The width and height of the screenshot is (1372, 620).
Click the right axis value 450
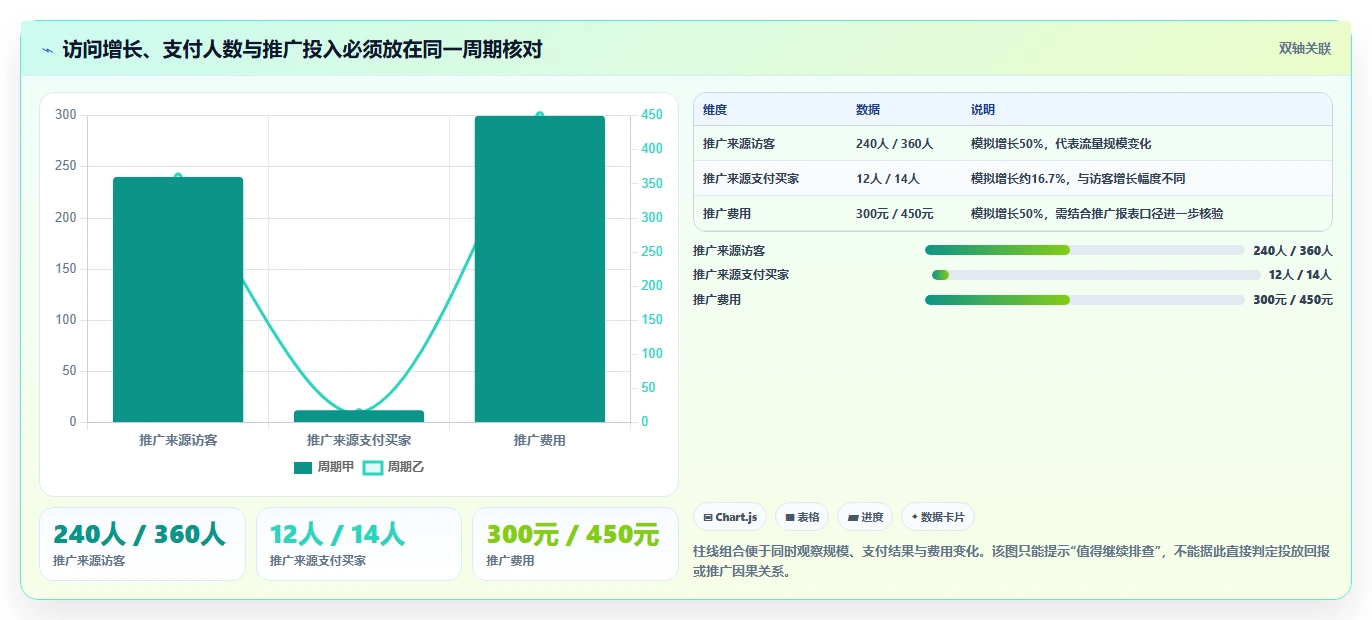point(652,115)
